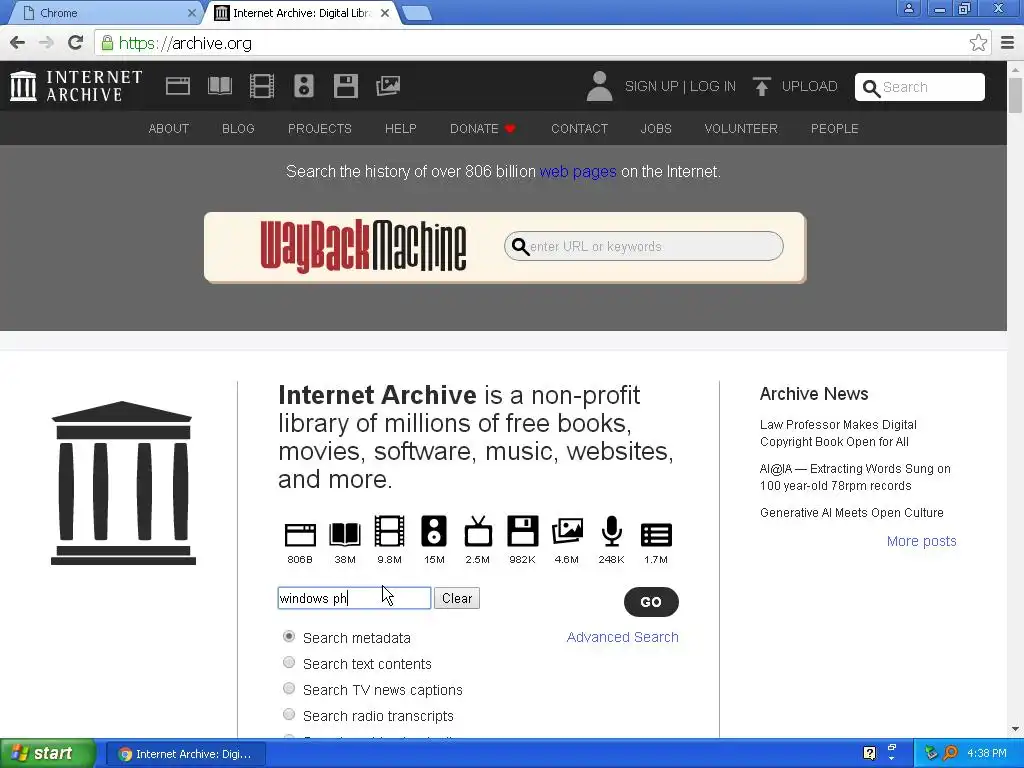This screenshot has height=768, width=1024.
Task: Open the VOLUNTEER menu item
Action: 741,129
